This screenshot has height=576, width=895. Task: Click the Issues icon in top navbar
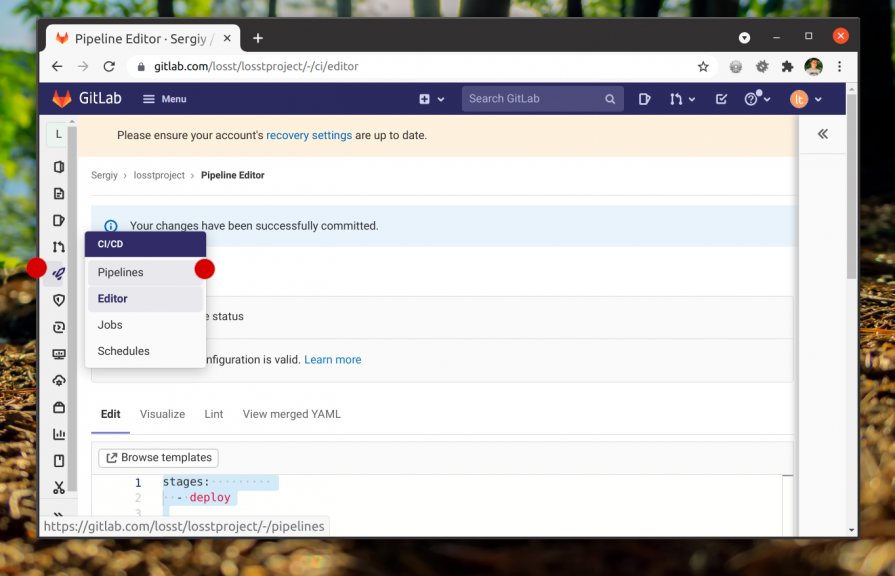(x=645, y=99)
